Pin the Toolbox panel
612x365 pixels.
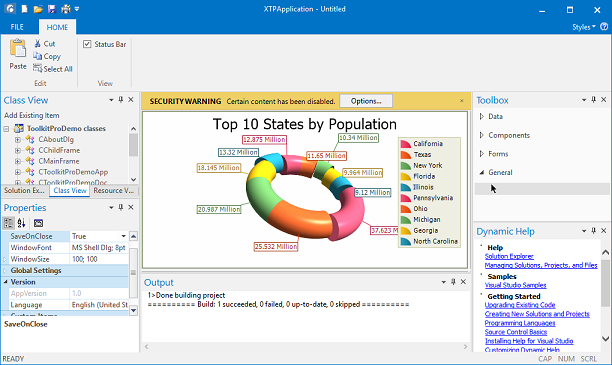(593, 100)
